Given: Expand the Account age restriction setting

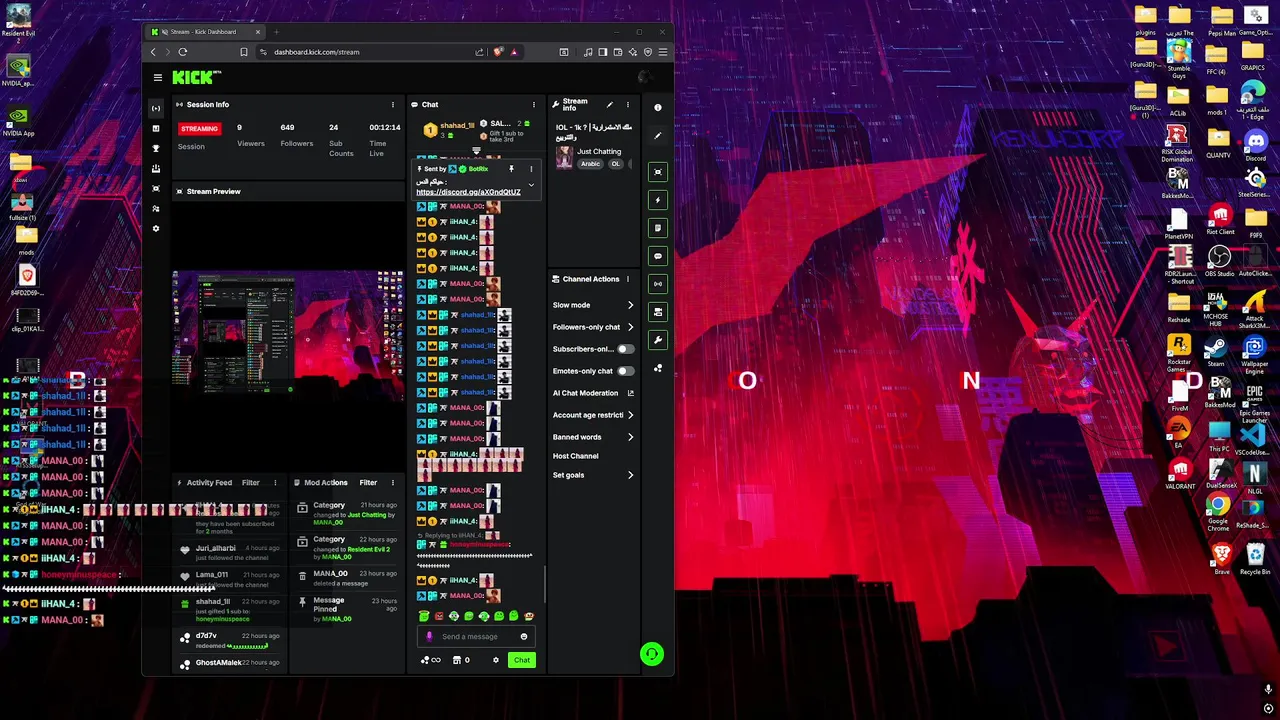Looking at the screenshot, I should coord(593,415).
